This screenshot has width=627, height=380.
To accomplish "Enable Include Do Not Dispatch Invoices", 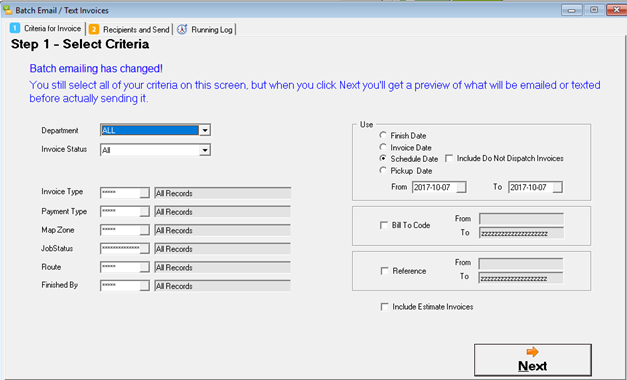I will coord(449,158).
